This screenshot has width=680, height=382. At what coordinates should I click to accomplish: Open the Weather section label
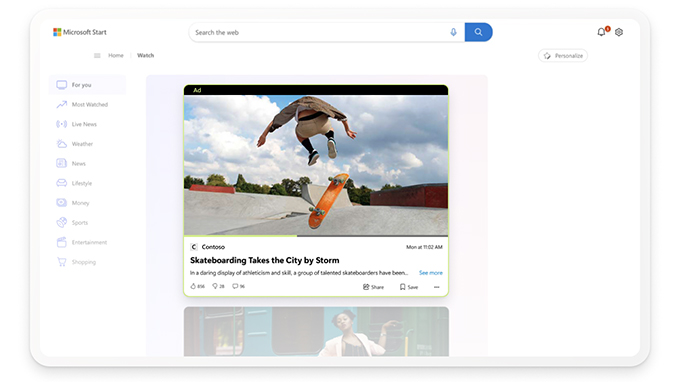point(82,144)
